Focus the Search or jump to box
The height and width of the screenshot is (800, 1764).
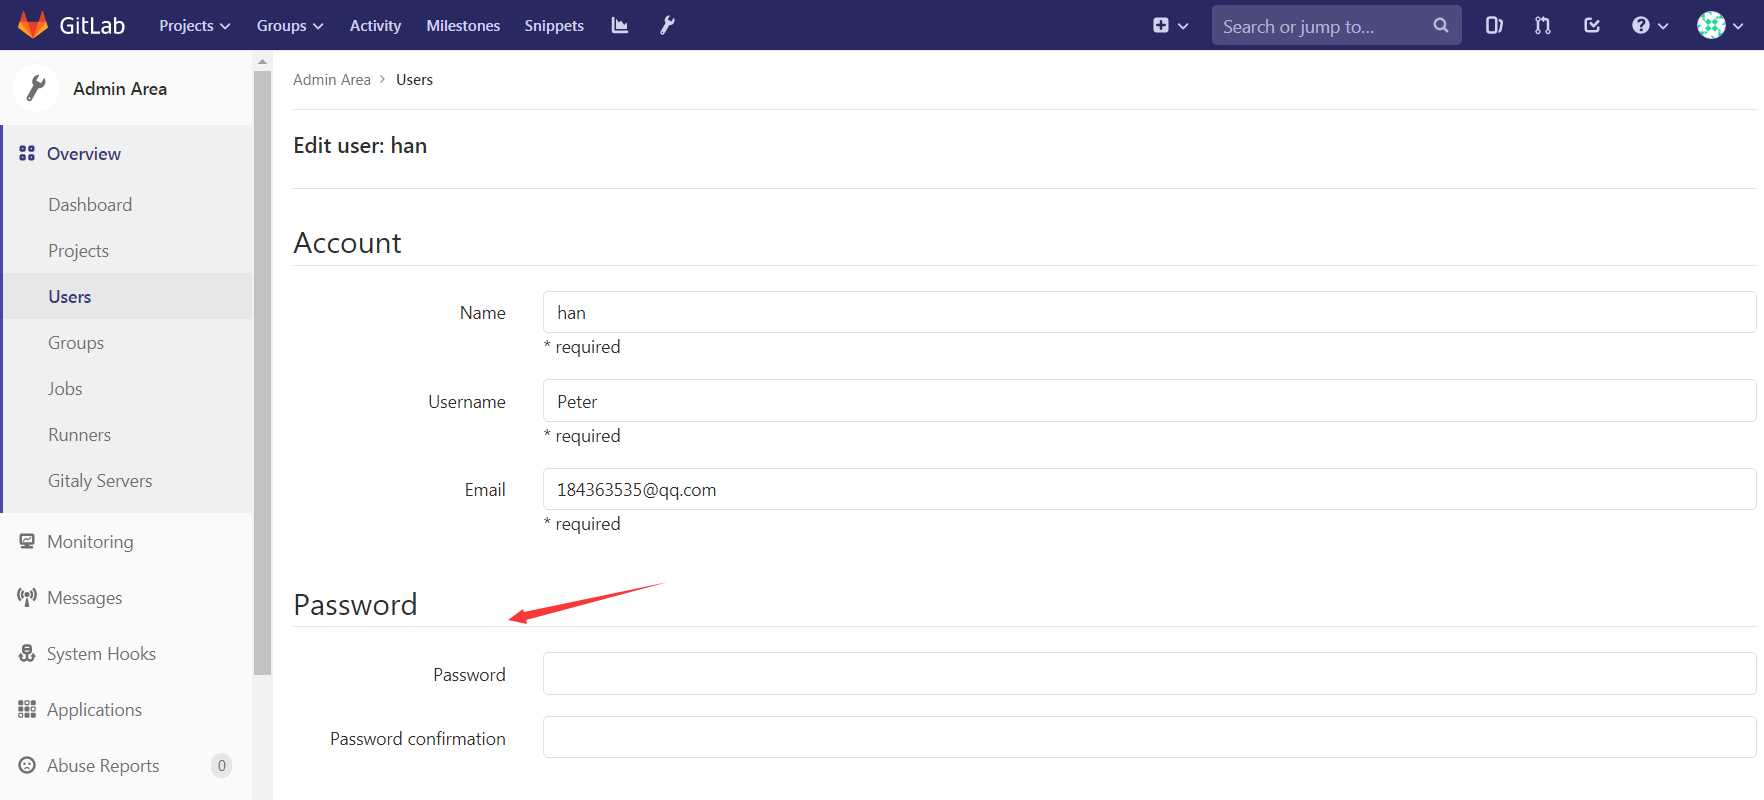(x=1336, y=26)
